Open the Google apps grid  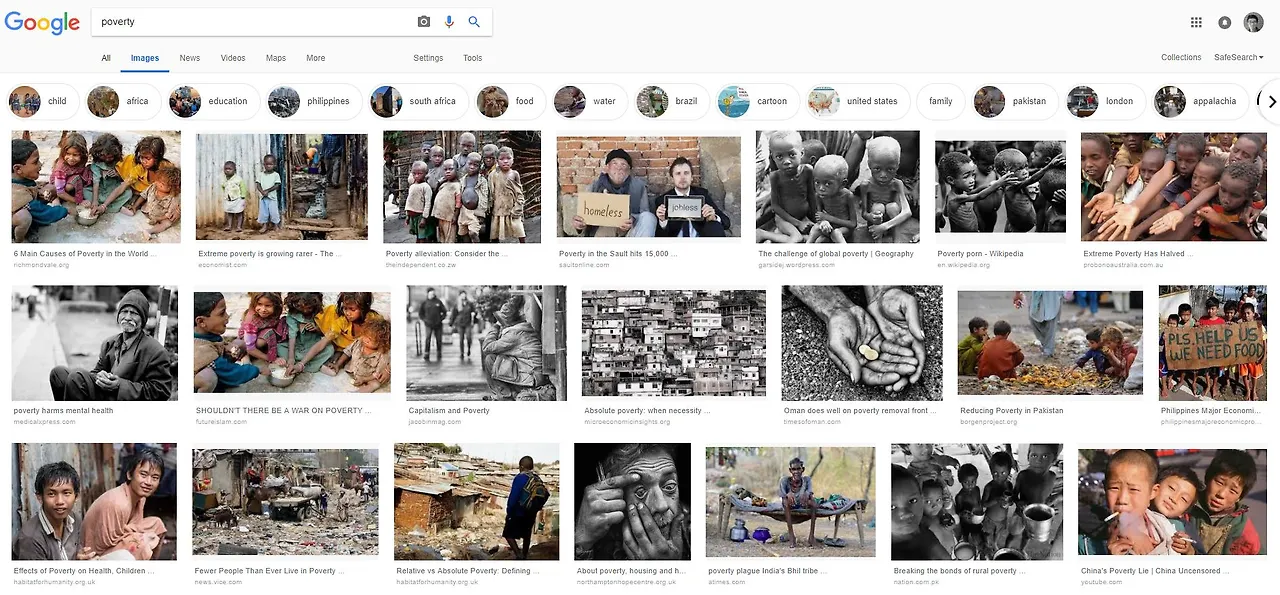1196,22
